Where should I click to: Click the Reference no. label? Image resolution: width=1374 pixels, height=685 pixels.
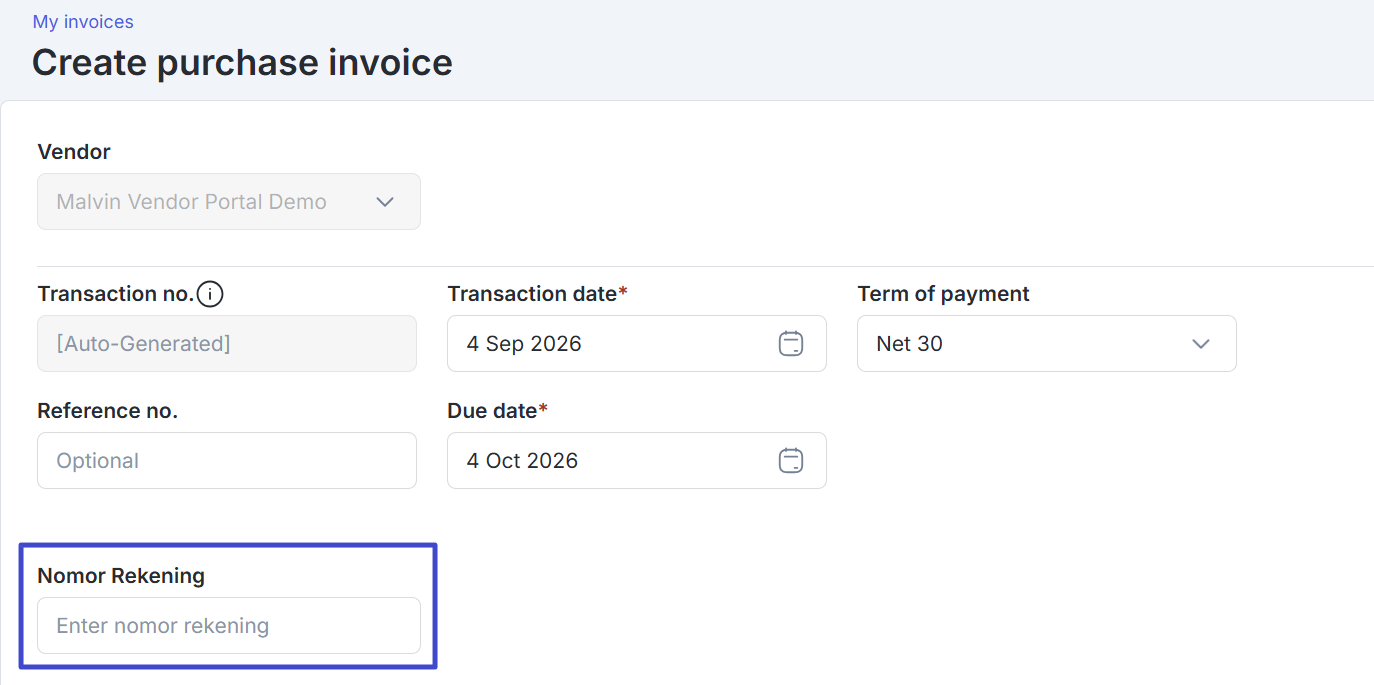coord(107,411)
